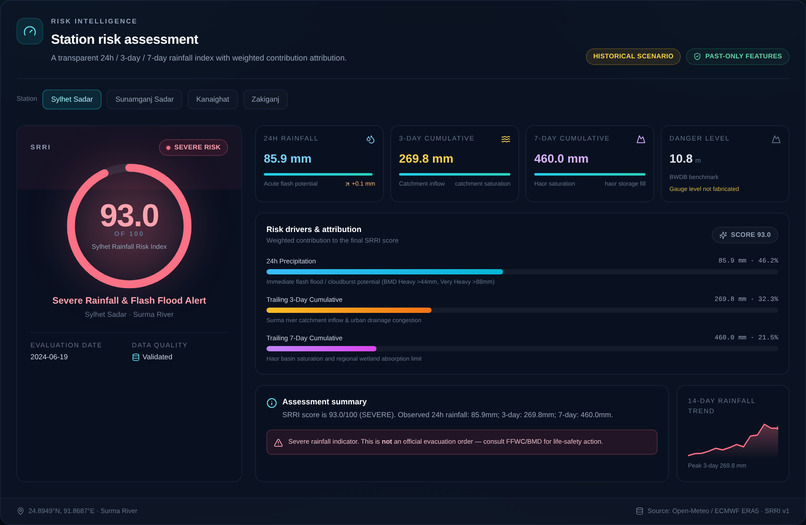Click 'Gauge level not fabricated' note
806x525 pixels.
[x=704, y=189]
